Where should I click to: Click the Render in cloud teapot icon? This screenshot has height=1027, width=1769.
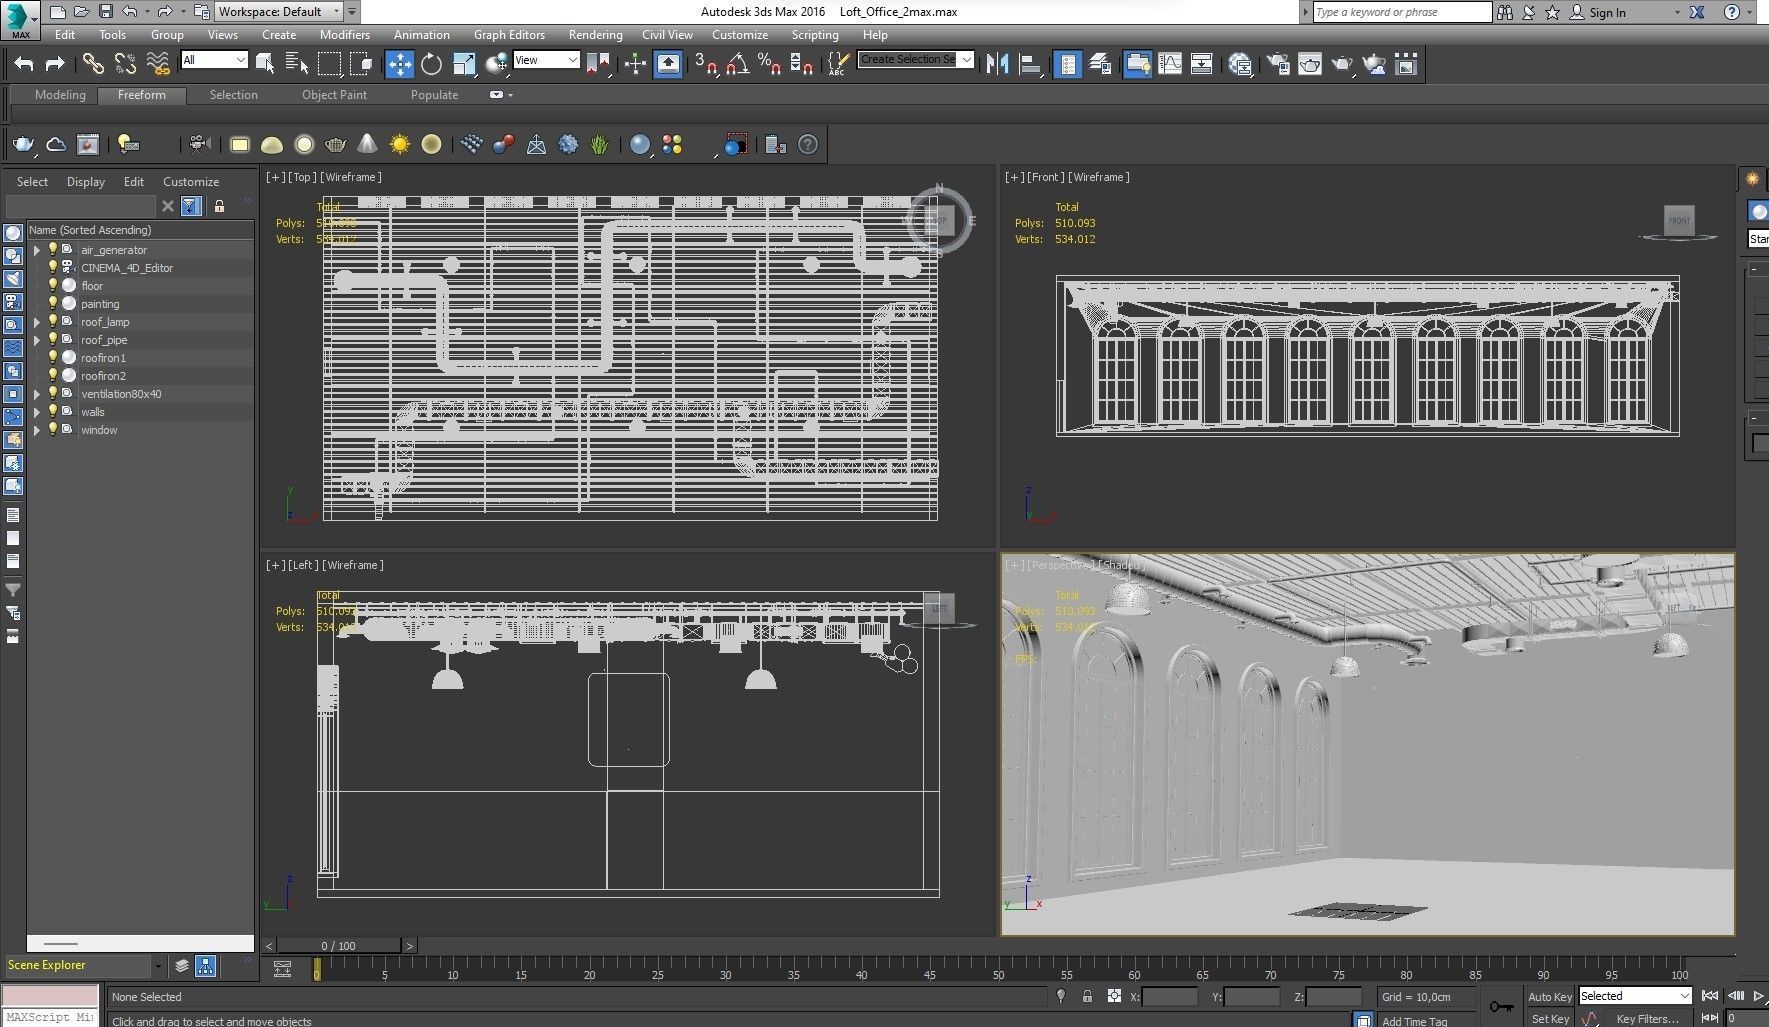pos(1375,64)
